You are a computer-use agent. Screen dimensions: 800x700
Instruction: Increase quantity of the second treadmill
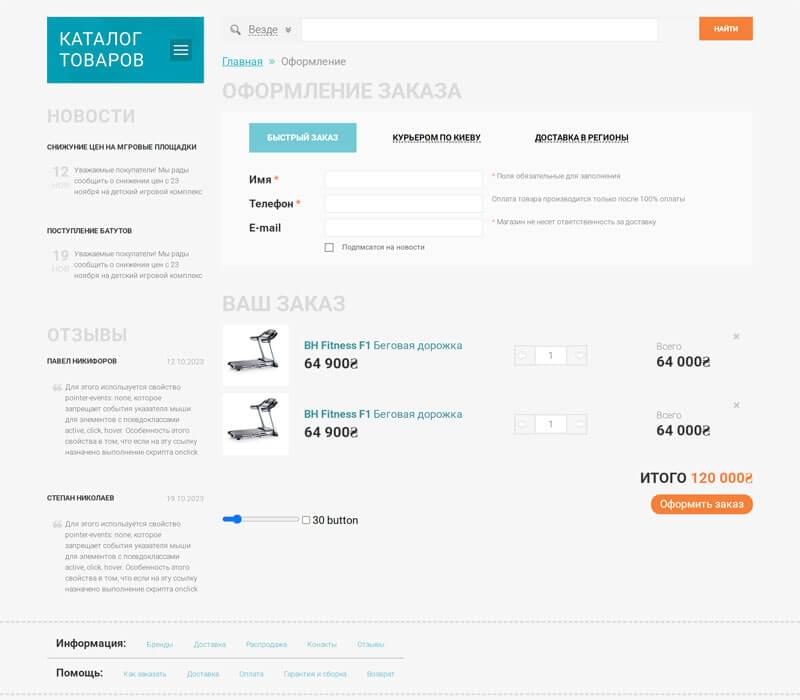pyautogui.click(x=577, y=424)
